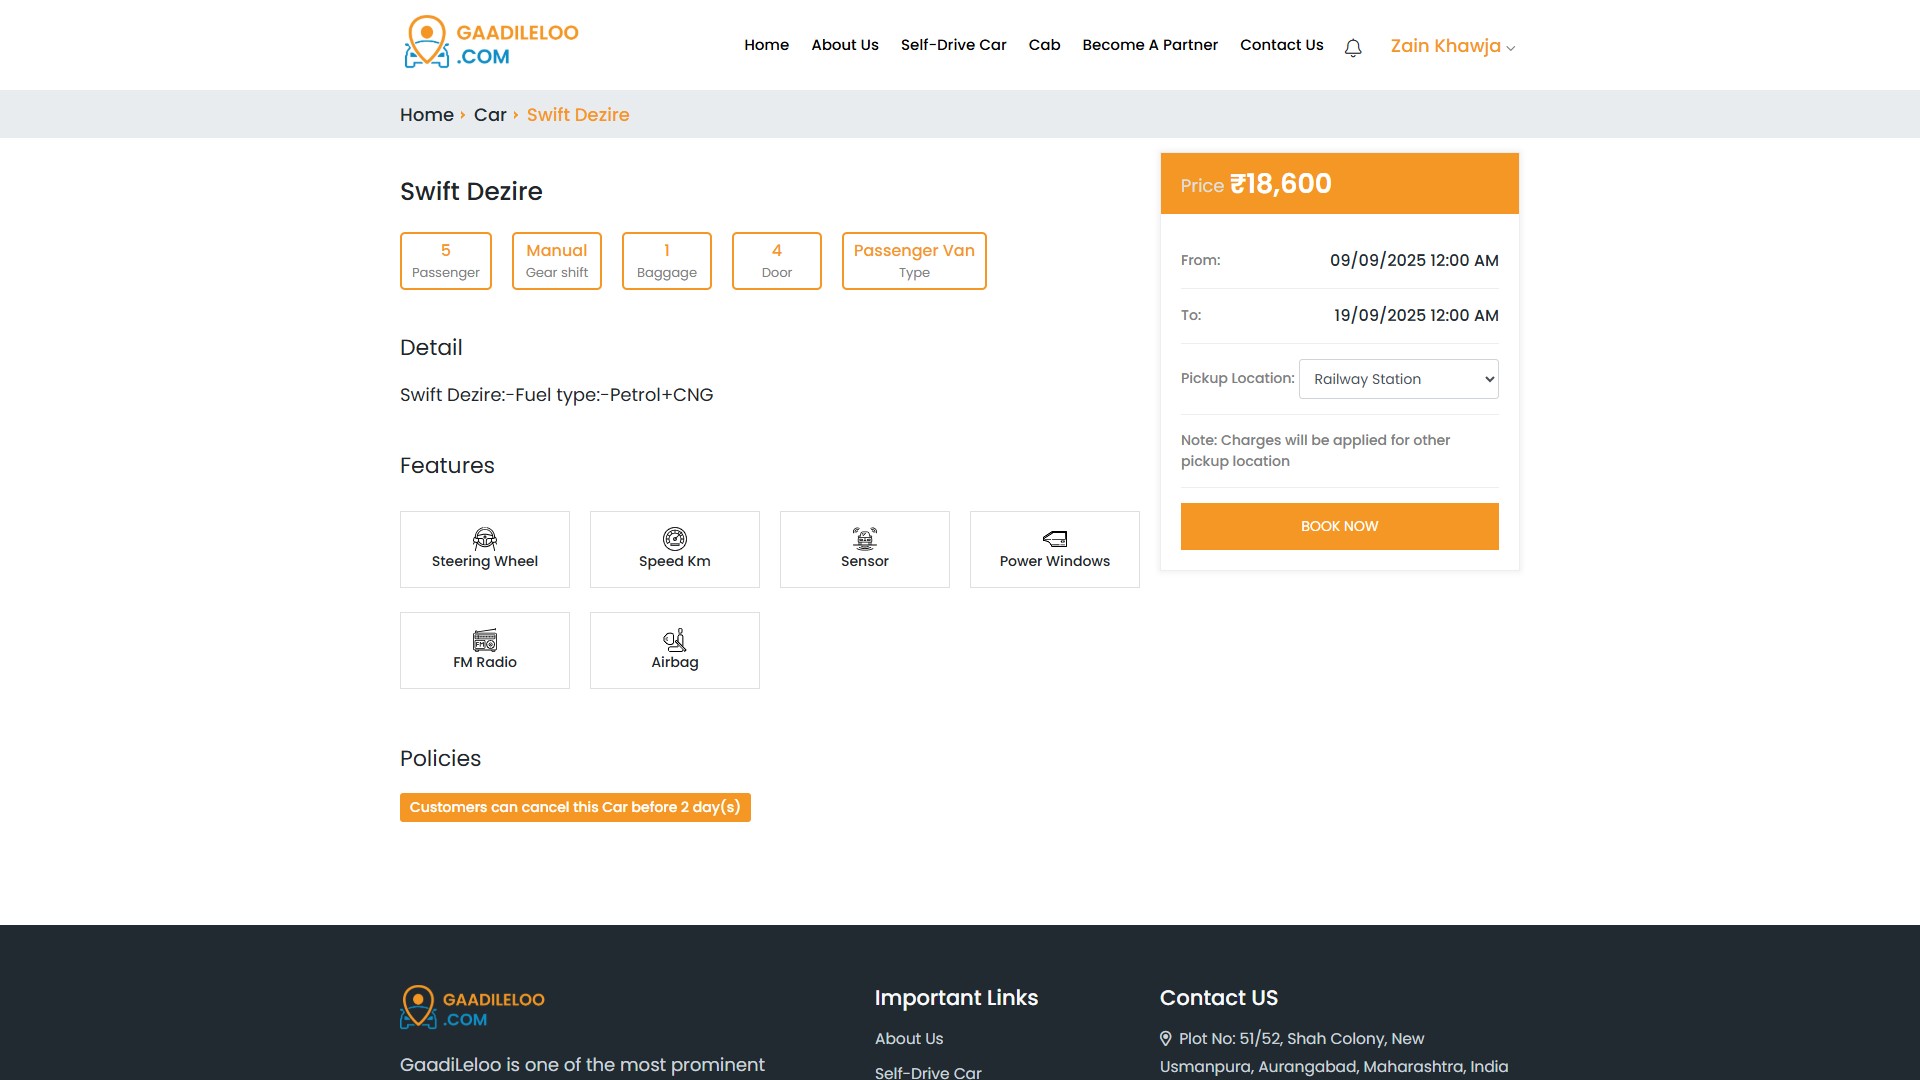
Task: Click the From date 09/09/2025 12:00 AM
Action: (x=1414, y=260)
